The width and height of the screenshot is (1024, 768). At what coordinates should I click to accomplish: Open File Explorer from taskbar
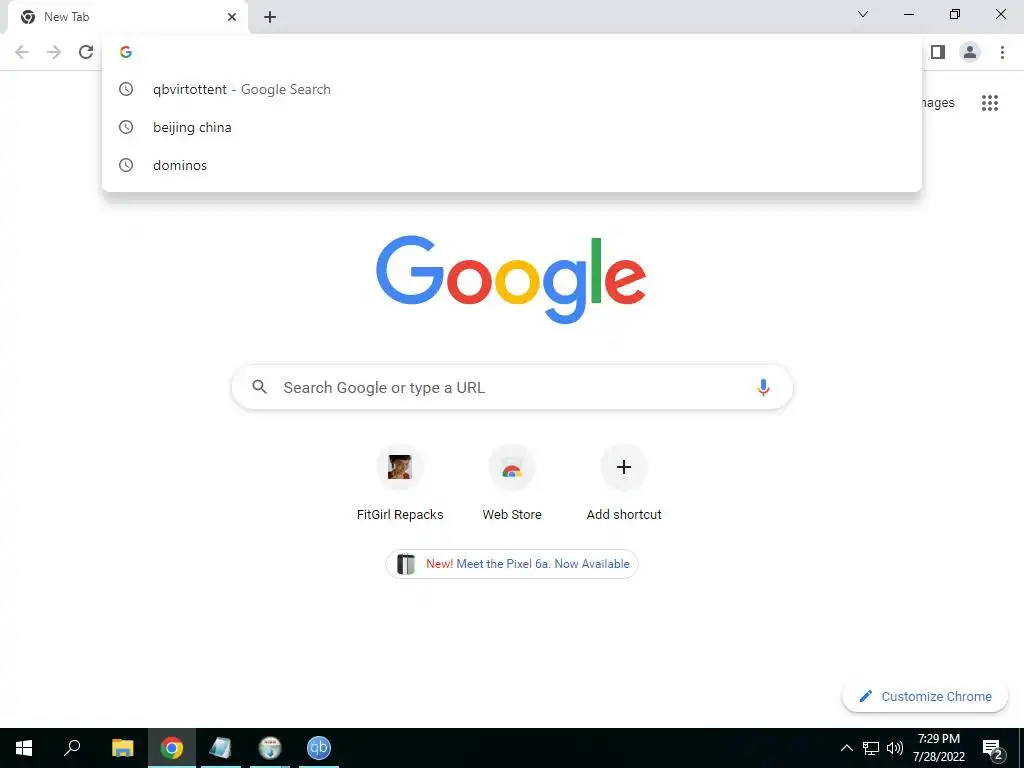pos(122,748)
